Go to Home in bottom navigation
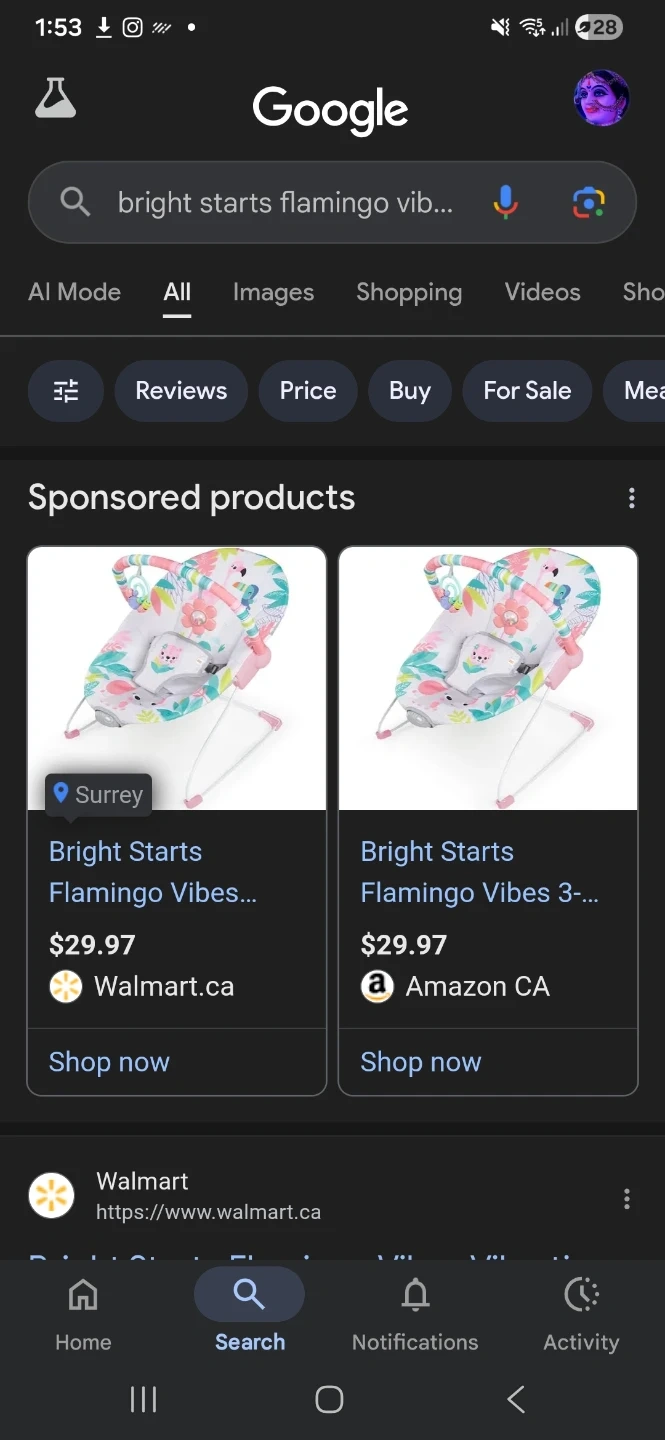The width and height of the screenshot is (665, 1440). pyautogui.click(x=83, y=1312)
